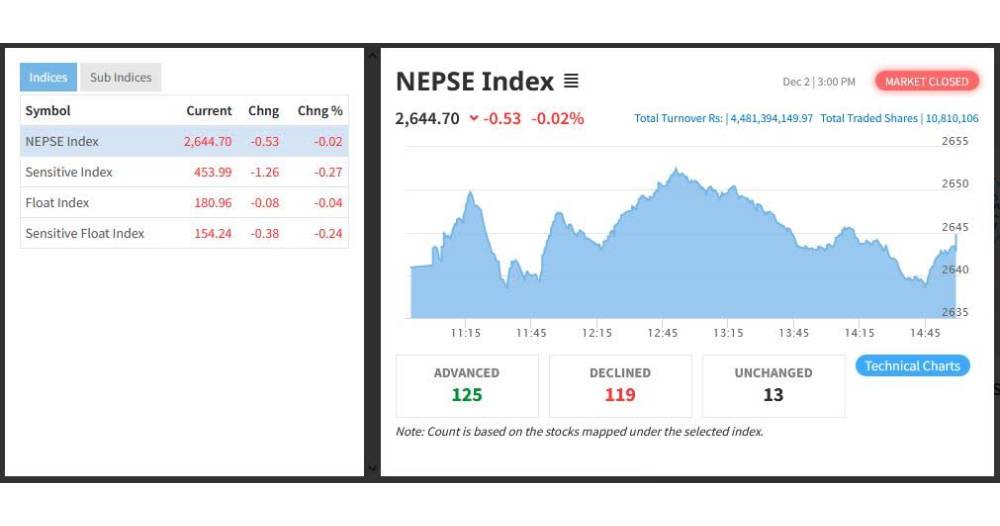This screenshot has width=1000, height=526.
Task: Pick the Float Index row
Action: tap(184, 203)
